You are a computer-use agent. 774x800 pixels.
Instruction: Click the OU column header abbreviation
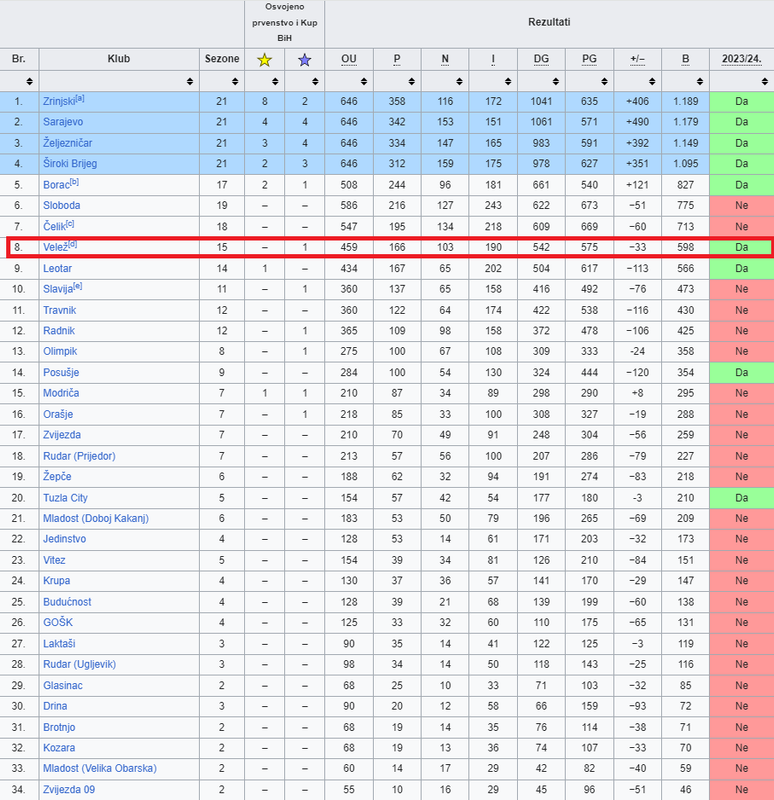(x=349, y=59)
